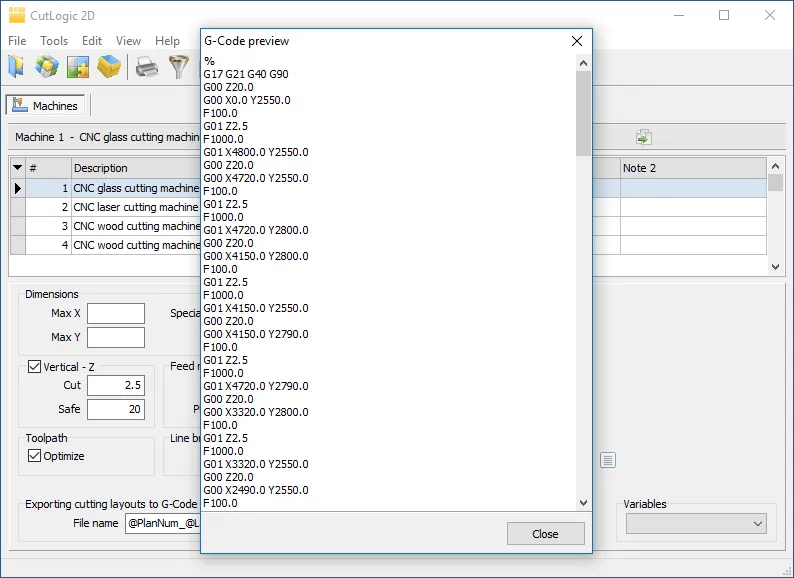Image resolution: width=794 pixels, height=578 pixels.
Task: Click the funnel filter icon
Action: click(178, 67)
